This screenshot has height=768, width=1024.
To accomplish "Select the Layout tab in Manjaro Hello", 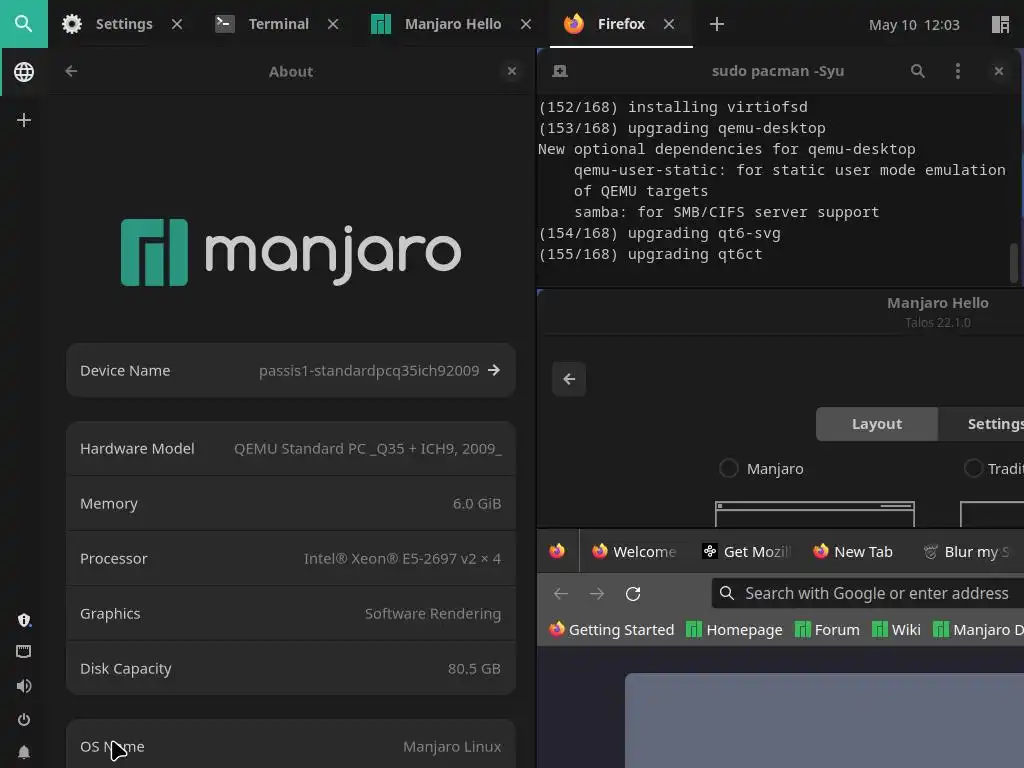I will 876,424.
